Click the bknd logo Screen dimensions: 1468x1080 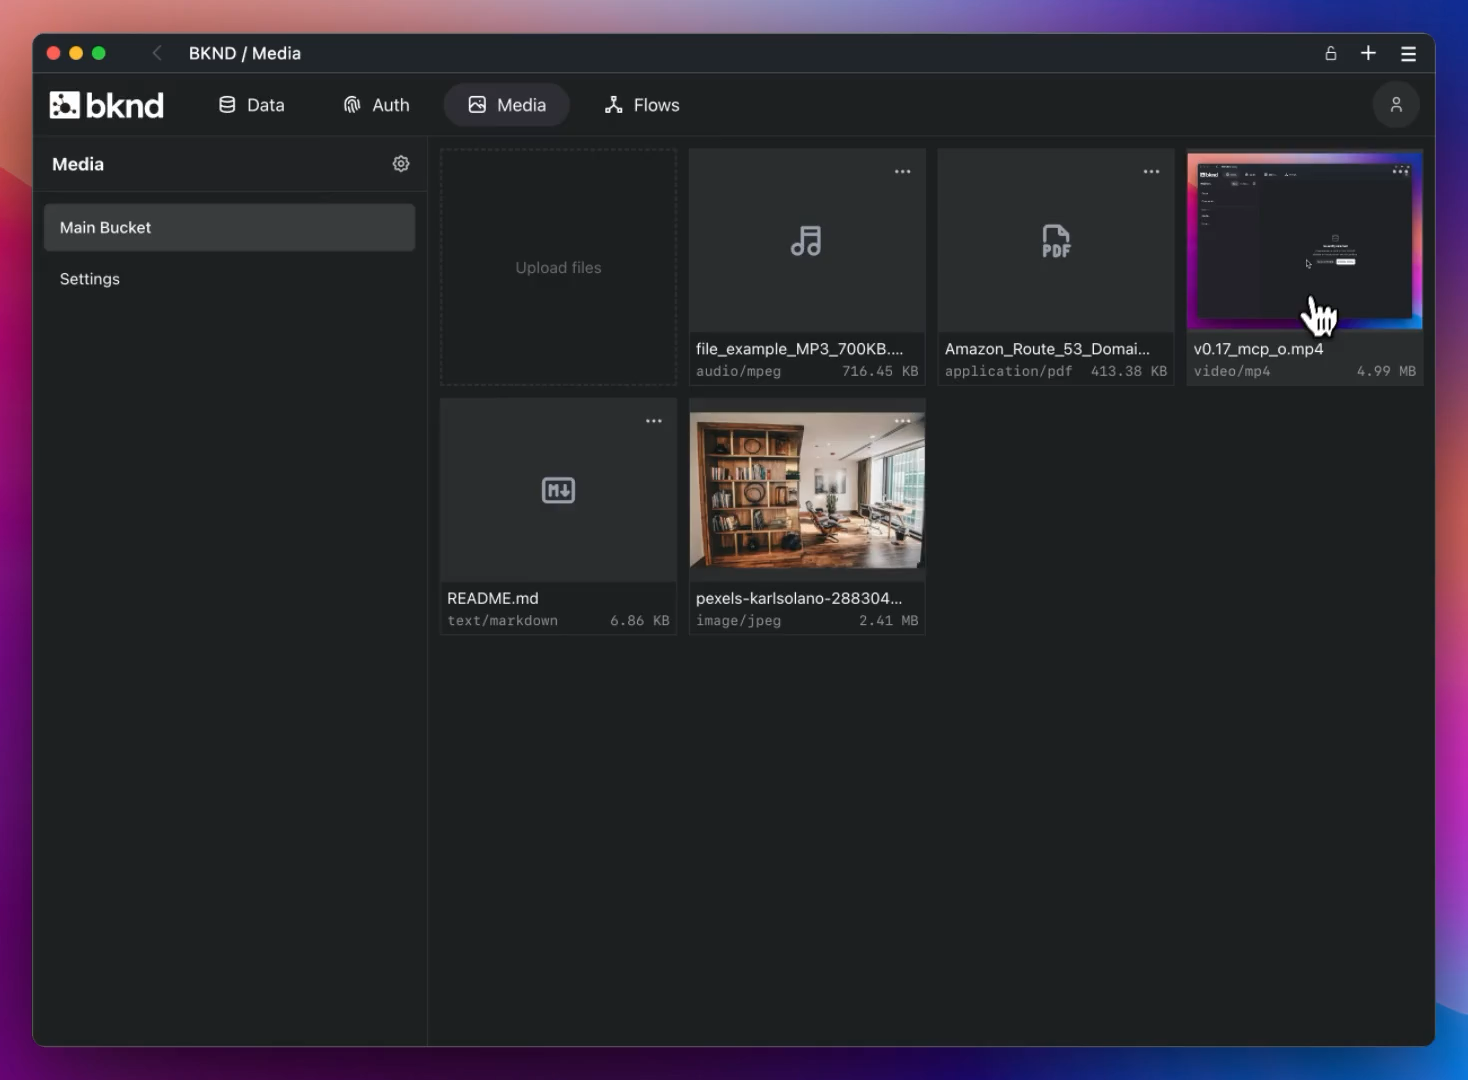[x=107, y=105]
